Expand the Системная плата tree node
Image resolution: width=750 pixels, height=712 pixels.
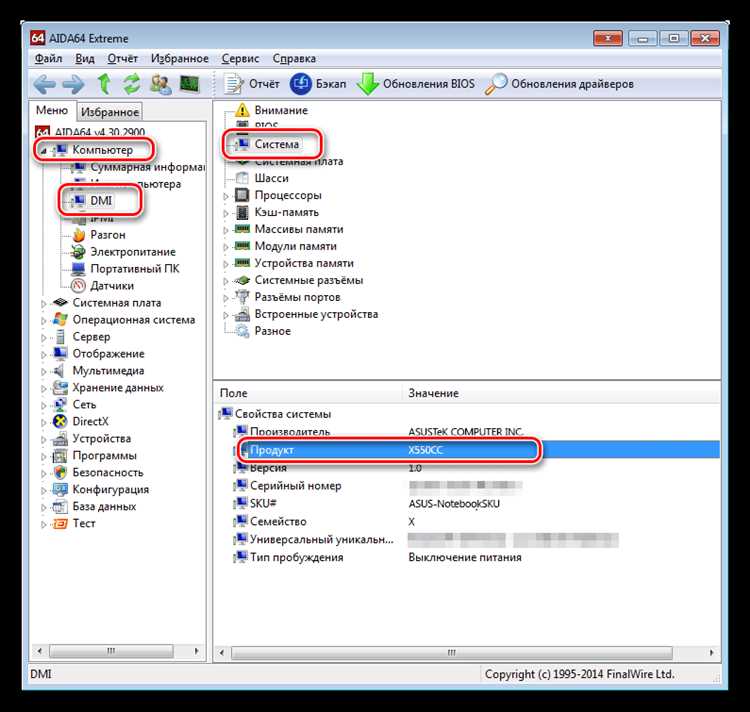click(x=43, y=303)
